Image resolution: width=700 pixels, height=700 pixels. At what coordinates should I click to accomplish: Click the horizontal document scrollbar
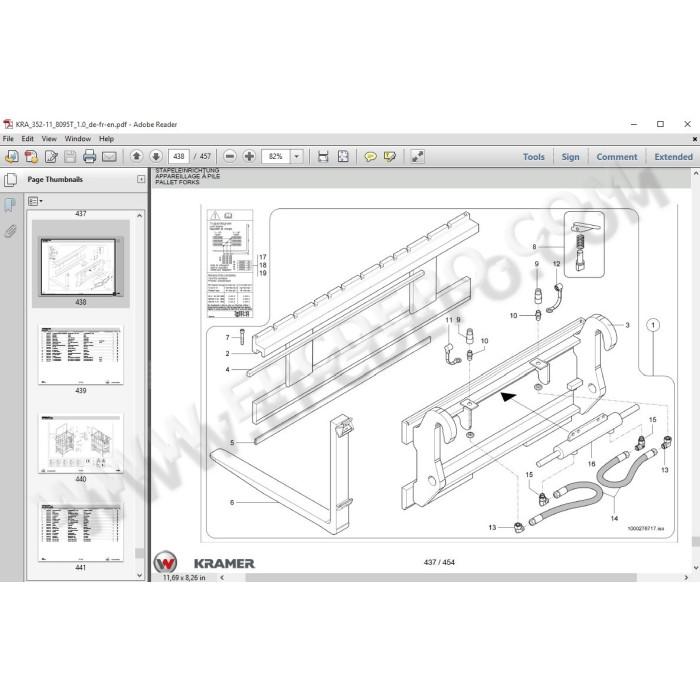point(441,578)
